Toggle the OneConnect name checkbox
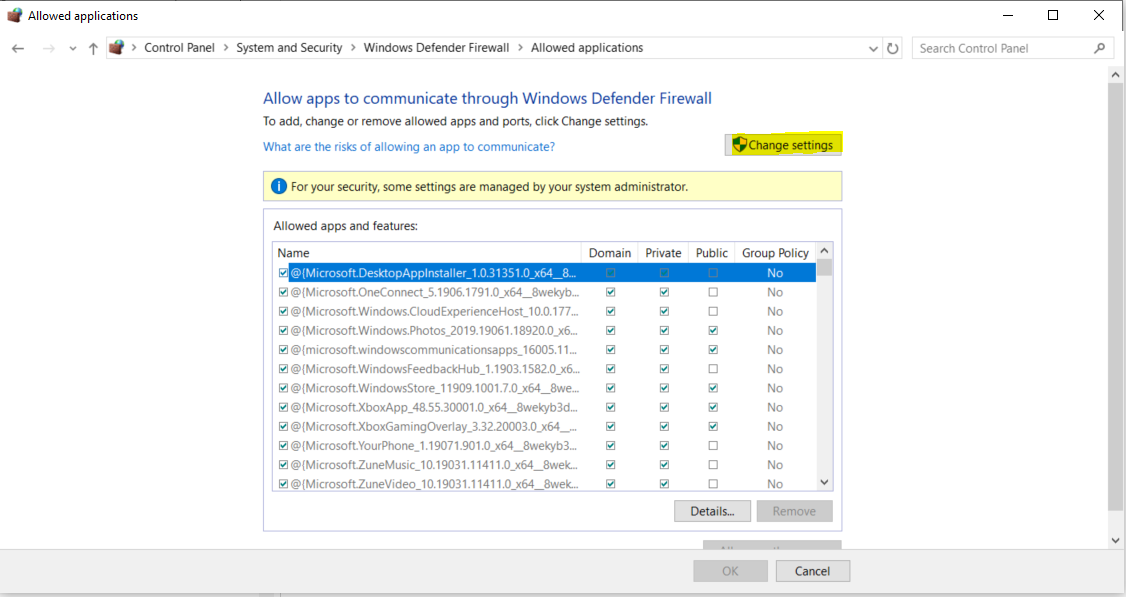Viewport: 1126px width, 597px height. click(283, 292)
